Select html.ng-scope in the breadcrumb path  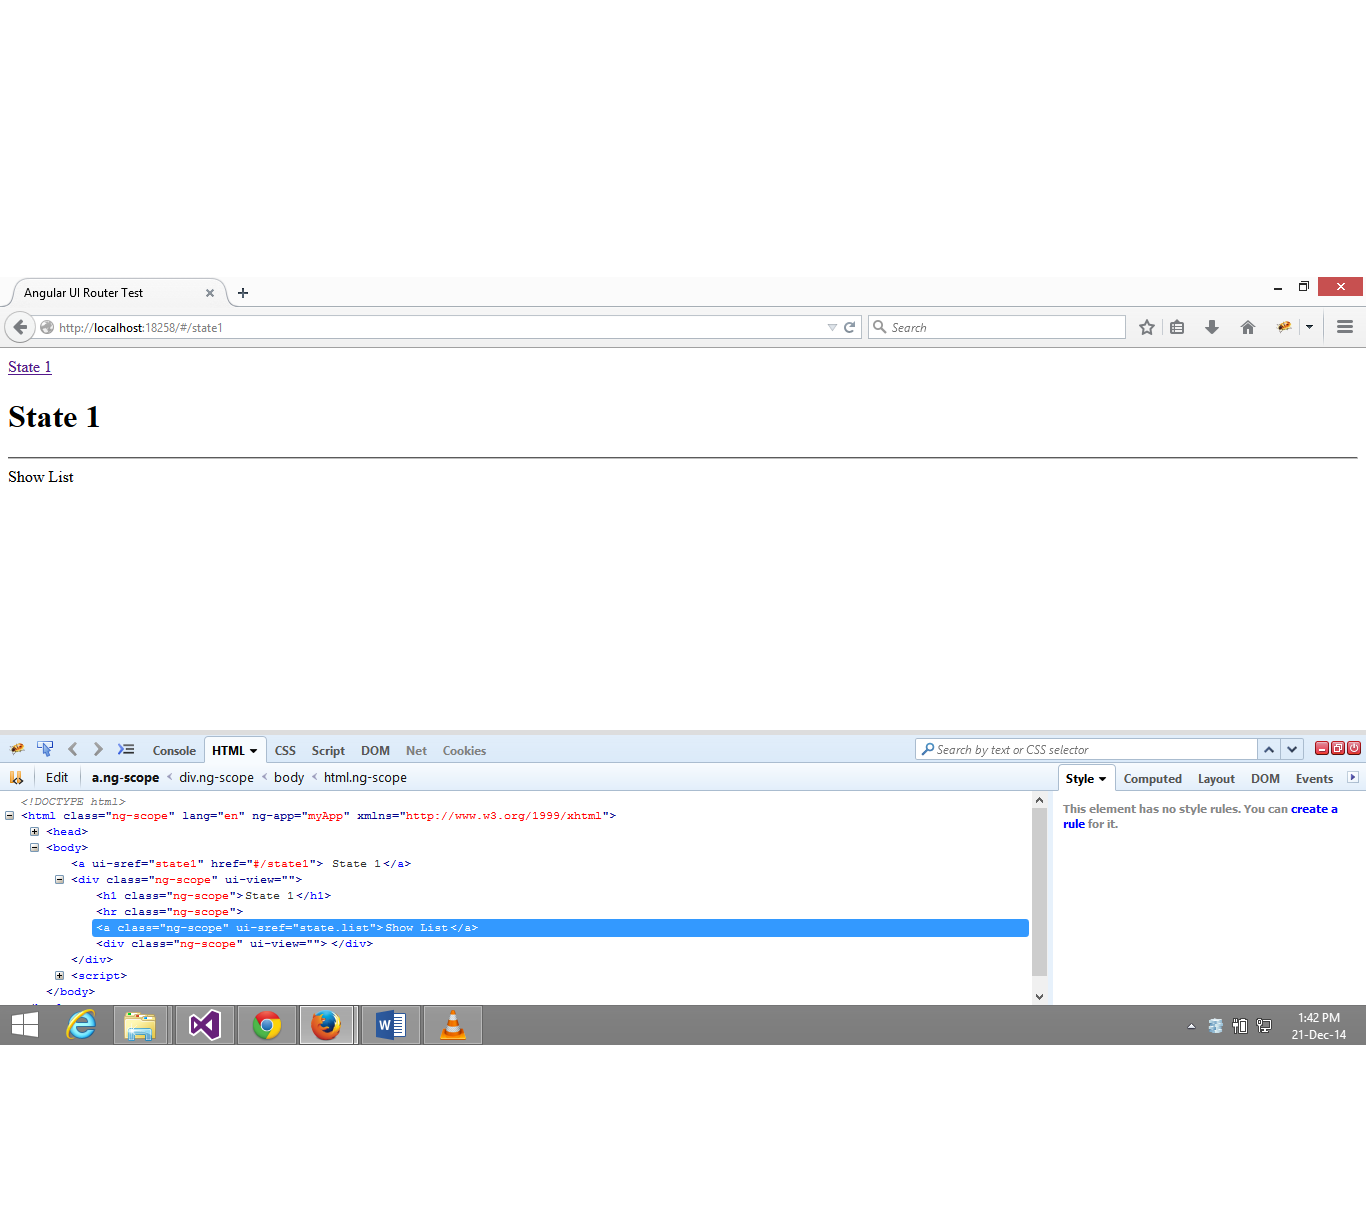[365, 777]
